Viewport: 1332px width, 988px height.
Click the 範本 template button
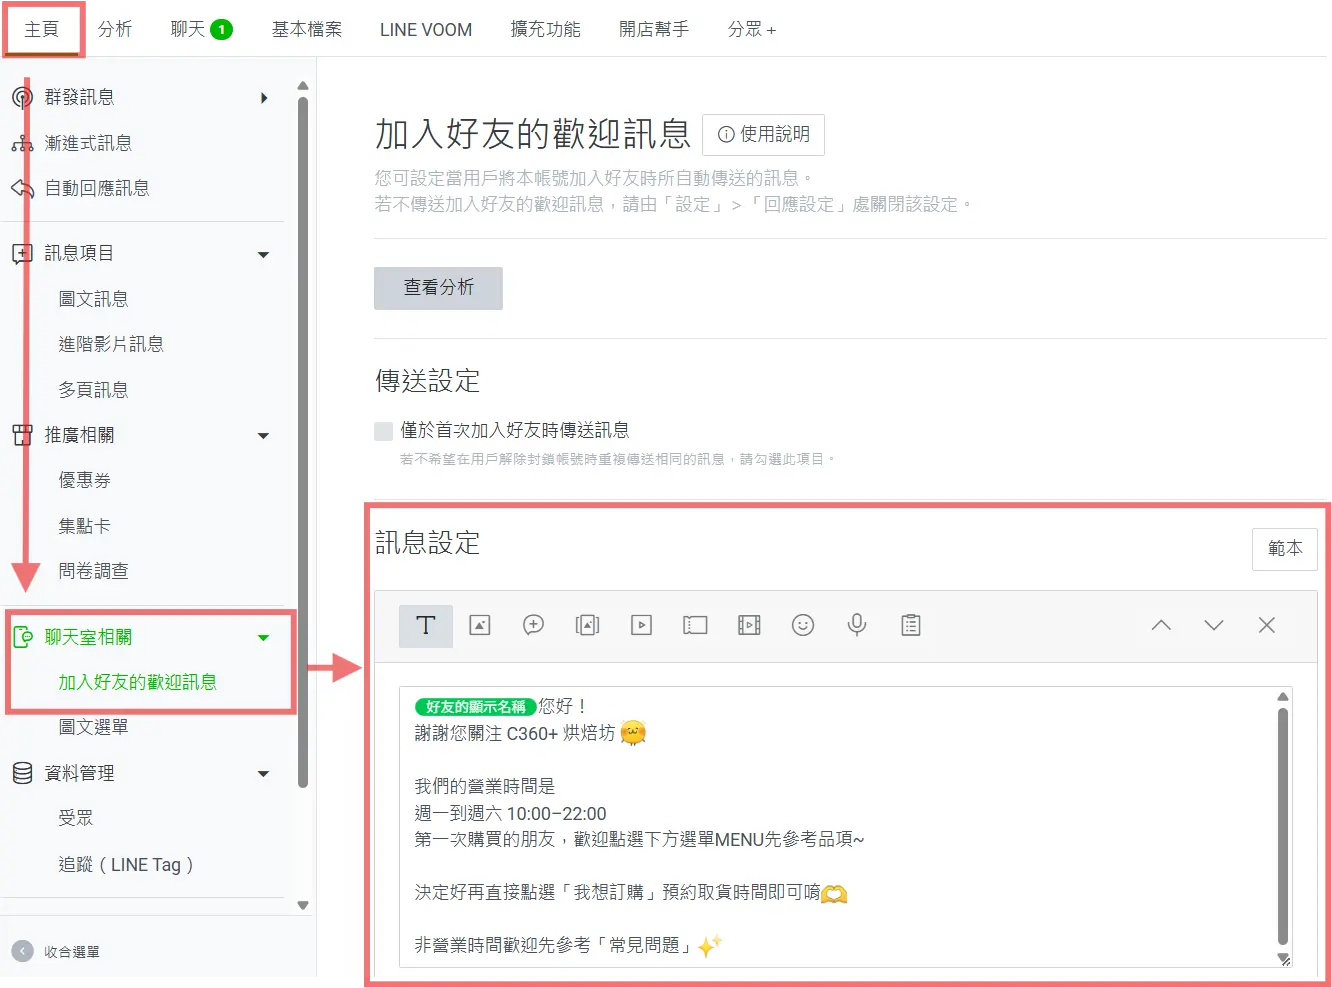coord(1285,549)
